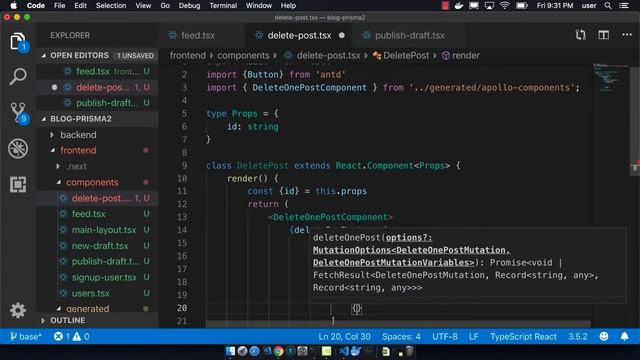The image size is (640, 360).
Task: Expand the backend folder
Action: (52, 135)
